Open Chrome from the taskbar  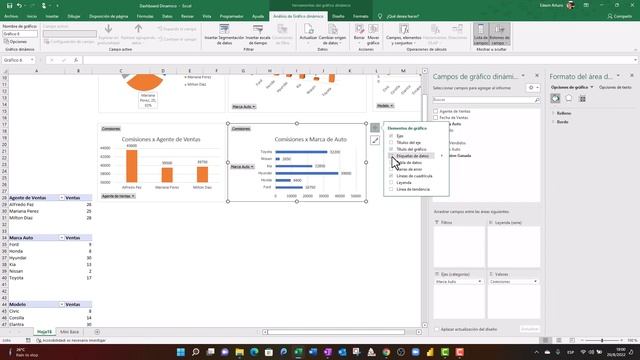386,352
